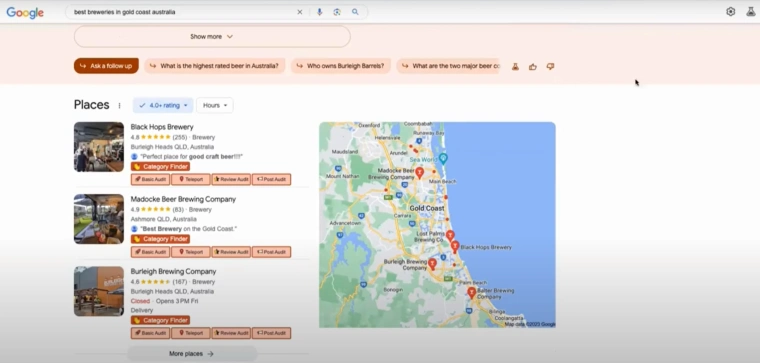760x363 pixels.
Task: Open Search Labs flask icon in header
Action: [x=750, y=12]
